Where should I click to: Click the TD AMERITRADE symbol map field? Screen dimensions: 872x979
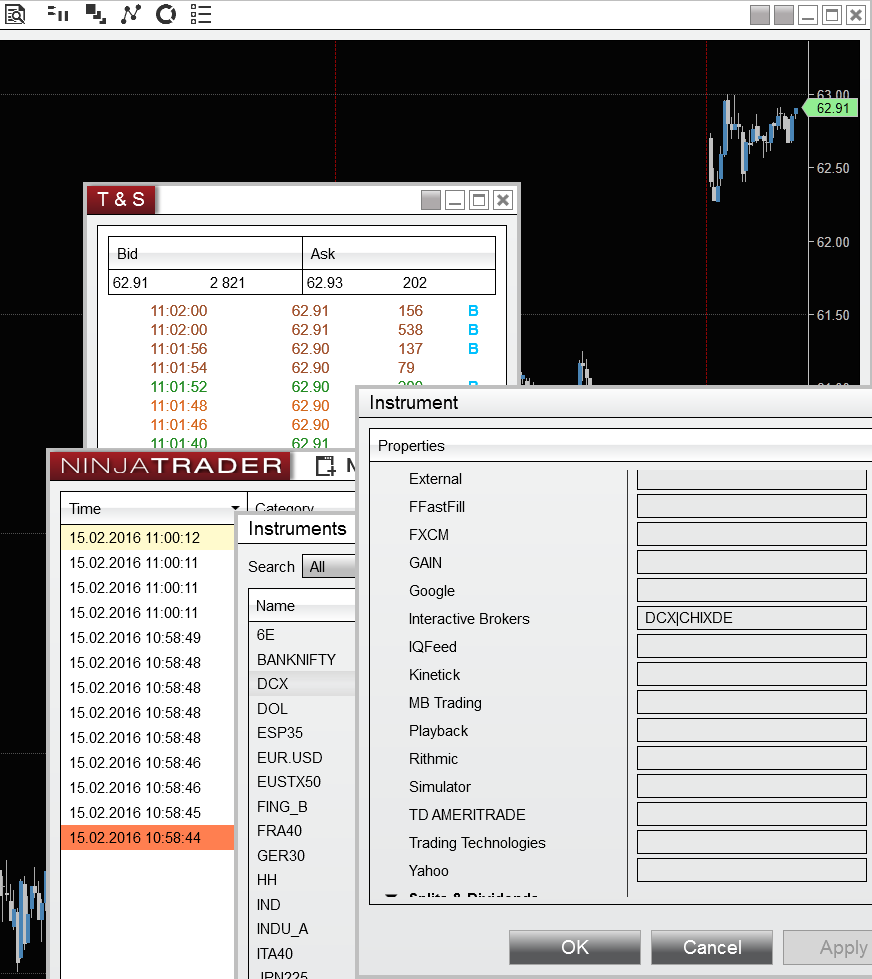pyautogui.click(x=752, y=814)
